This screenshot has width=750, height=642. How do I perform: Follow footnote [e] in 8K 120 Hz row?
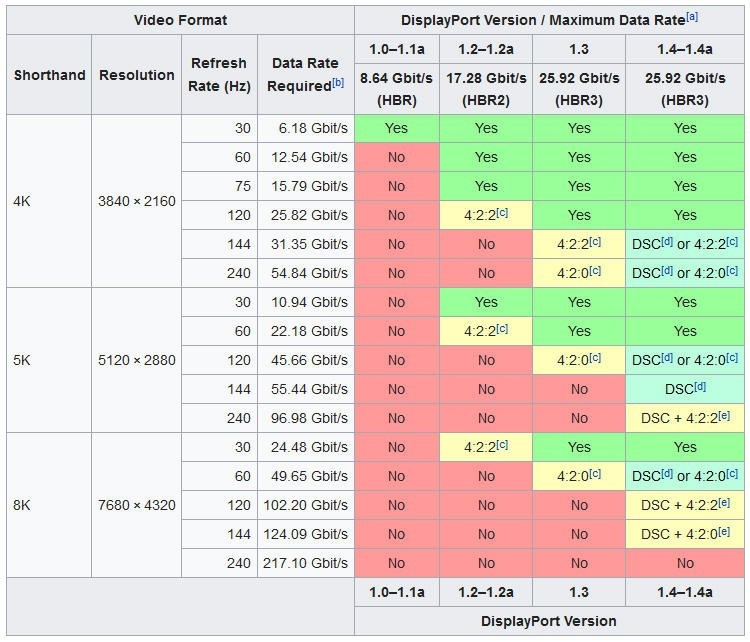click(724, 503)
